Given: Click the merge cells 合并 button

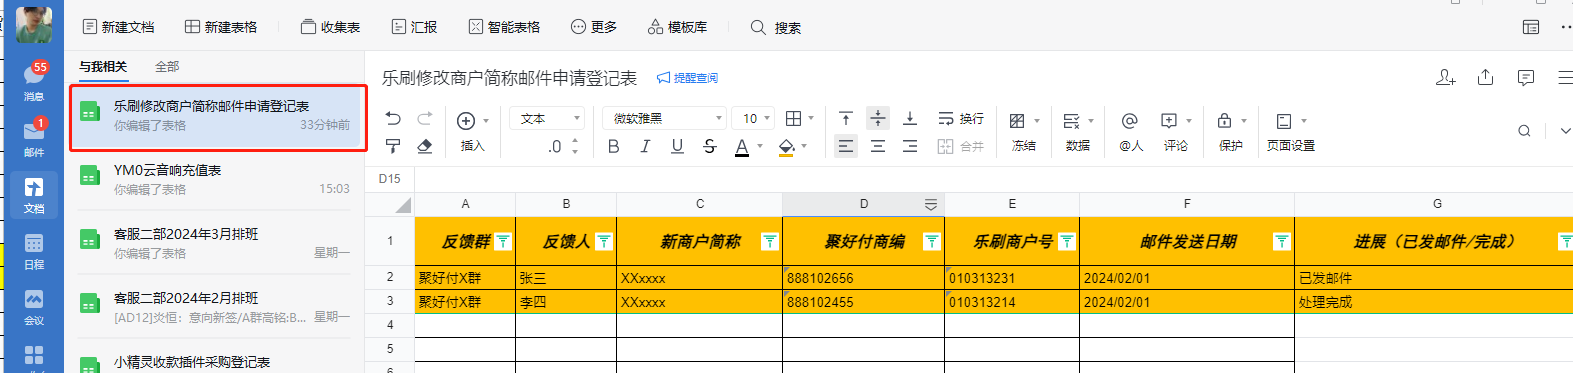Looking at the screenshot, I should 960,146.
